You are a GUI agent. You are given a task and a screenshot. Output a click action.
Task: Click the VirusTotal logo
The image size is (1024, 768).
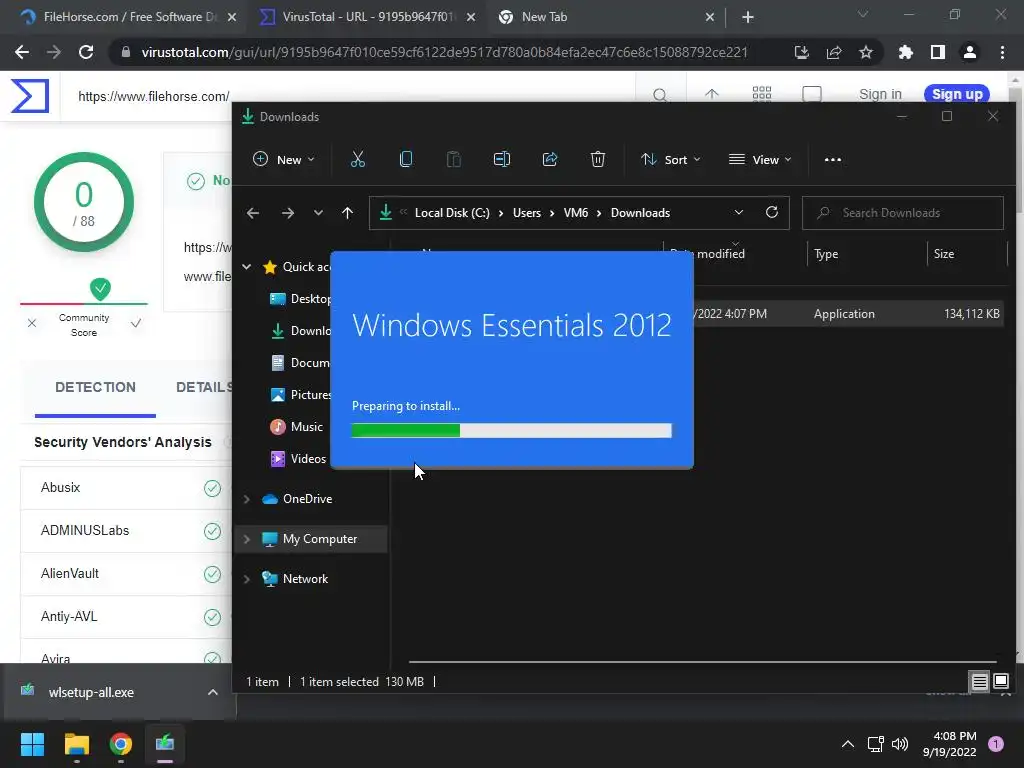30,95
